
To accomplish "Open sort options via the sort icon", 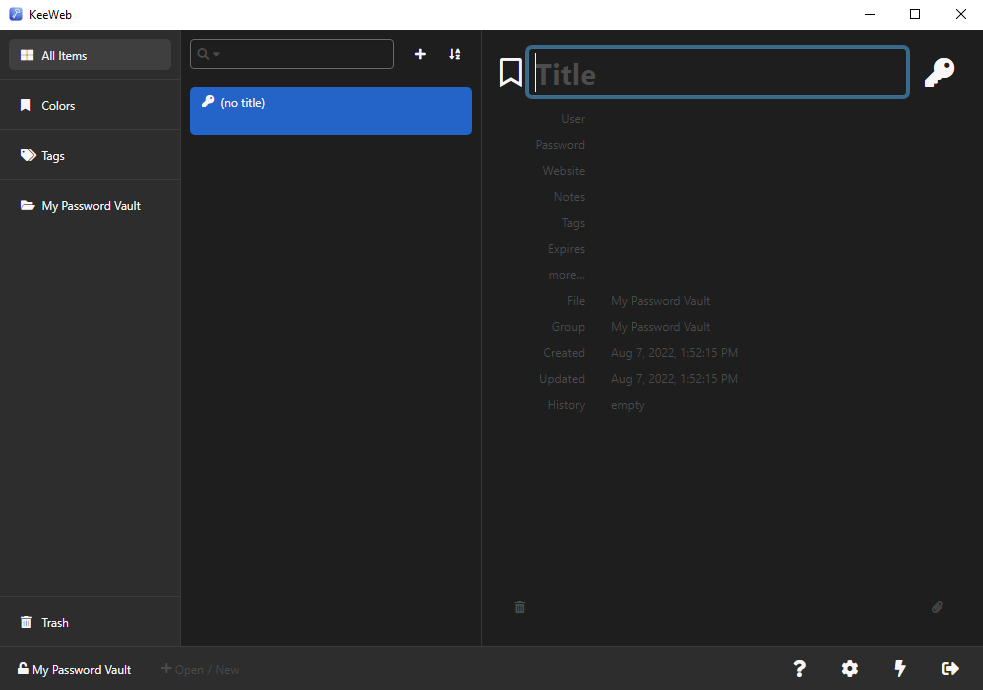I will pos(455,54).
